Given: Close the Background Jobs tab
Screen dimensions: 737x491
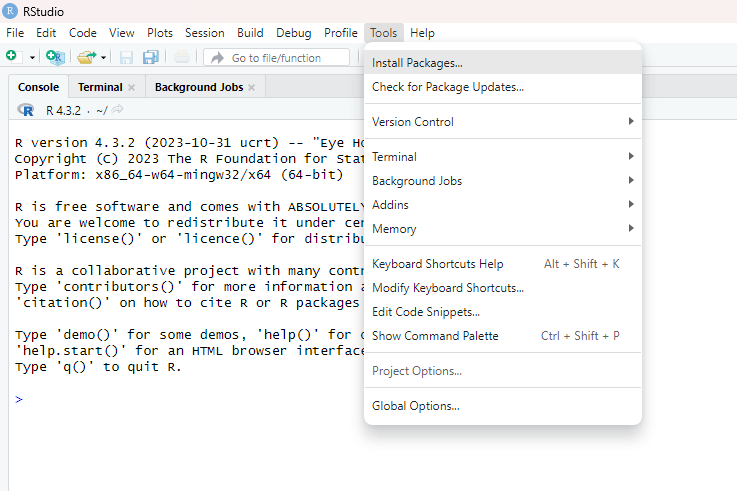Looking at the screenshot, I should 252,88.
